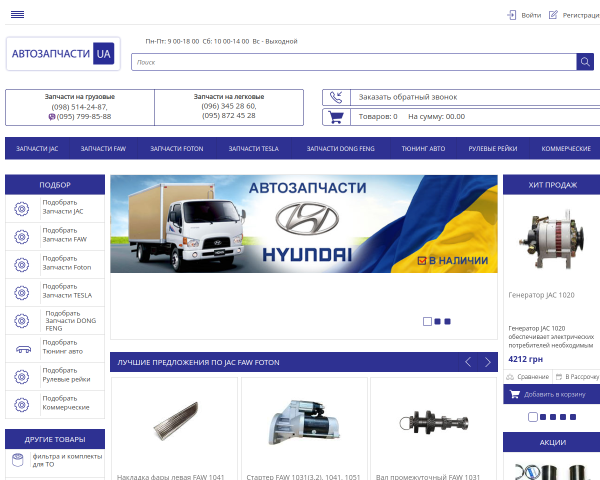
Task: Click the cart icon in Добавить в корзину
Action: click(515, 394)
